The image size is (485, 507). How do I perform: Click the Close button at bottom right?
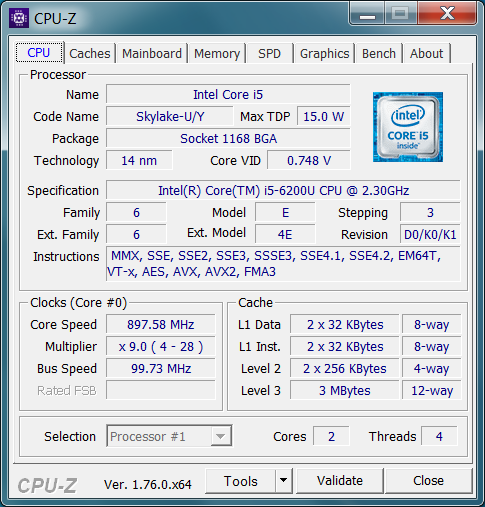pos(429,481)
